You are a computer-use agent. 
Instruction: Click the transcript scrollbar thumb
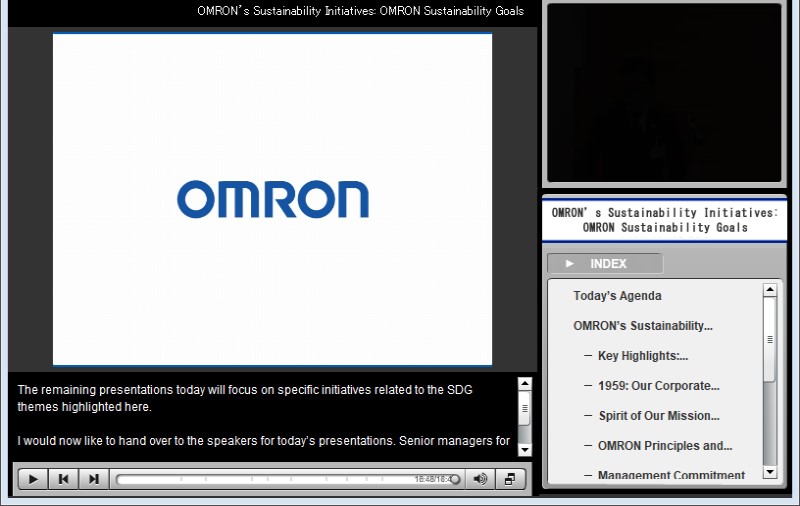pyautogui.click(x=524, y=408)
